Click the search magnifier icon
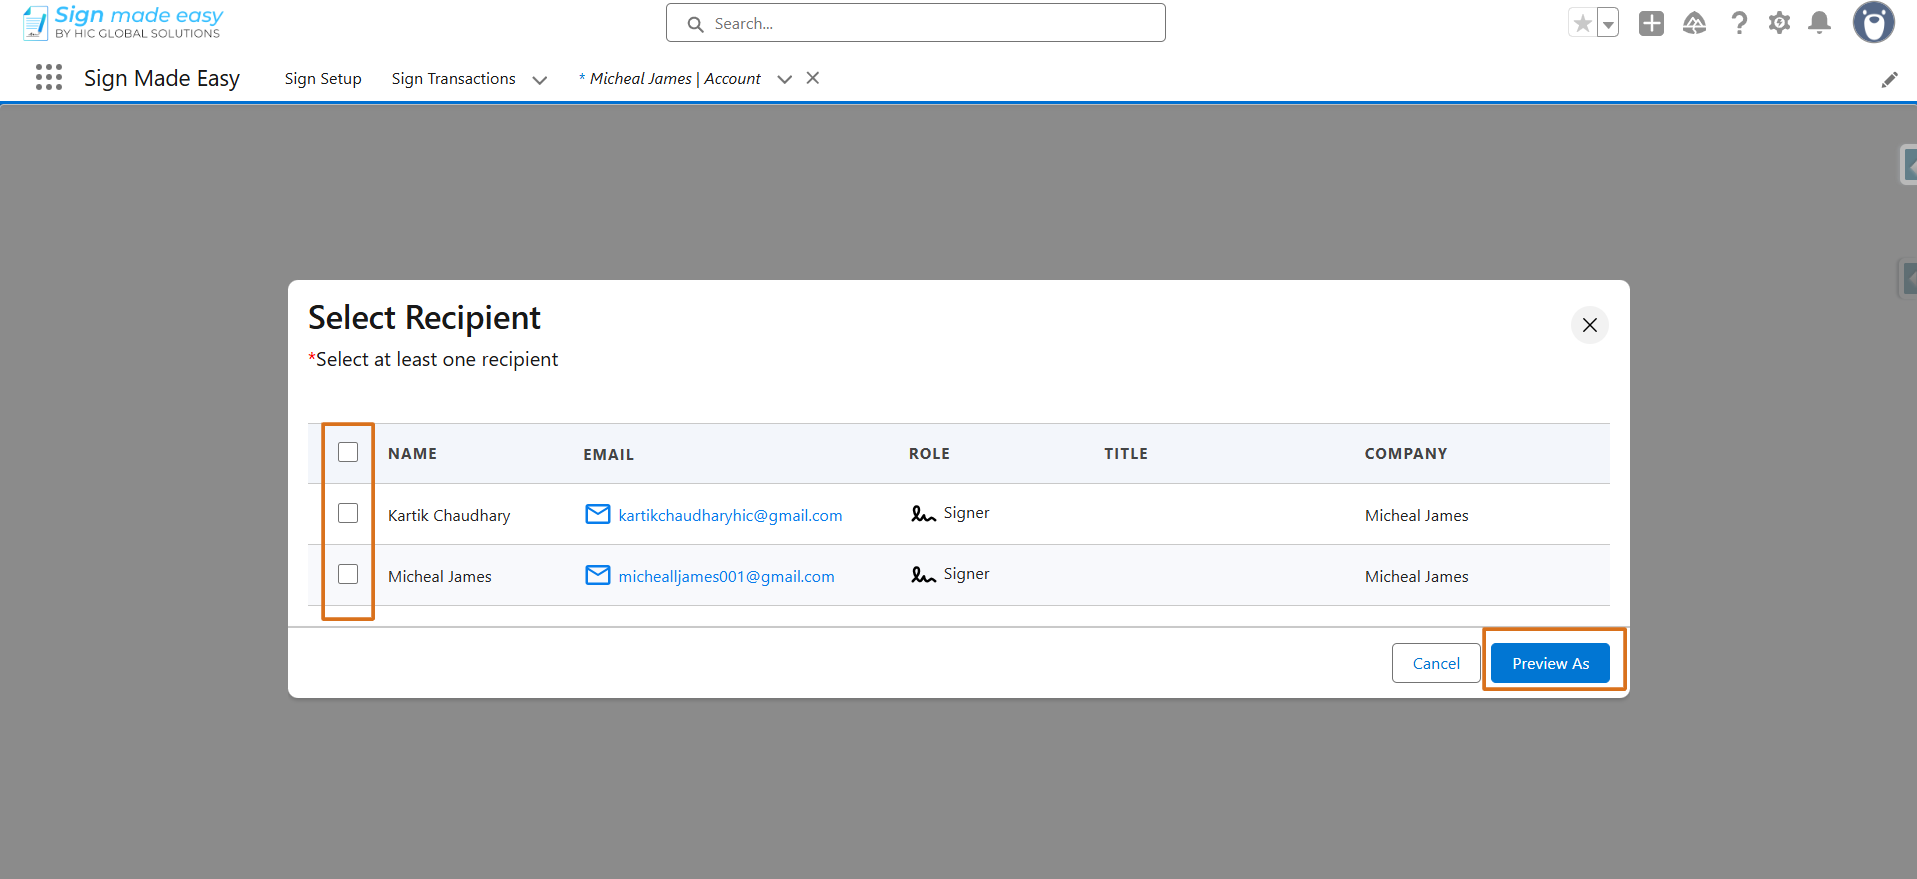The height and width of the screenshot is (879, 1917). click(x=696, y=24)
